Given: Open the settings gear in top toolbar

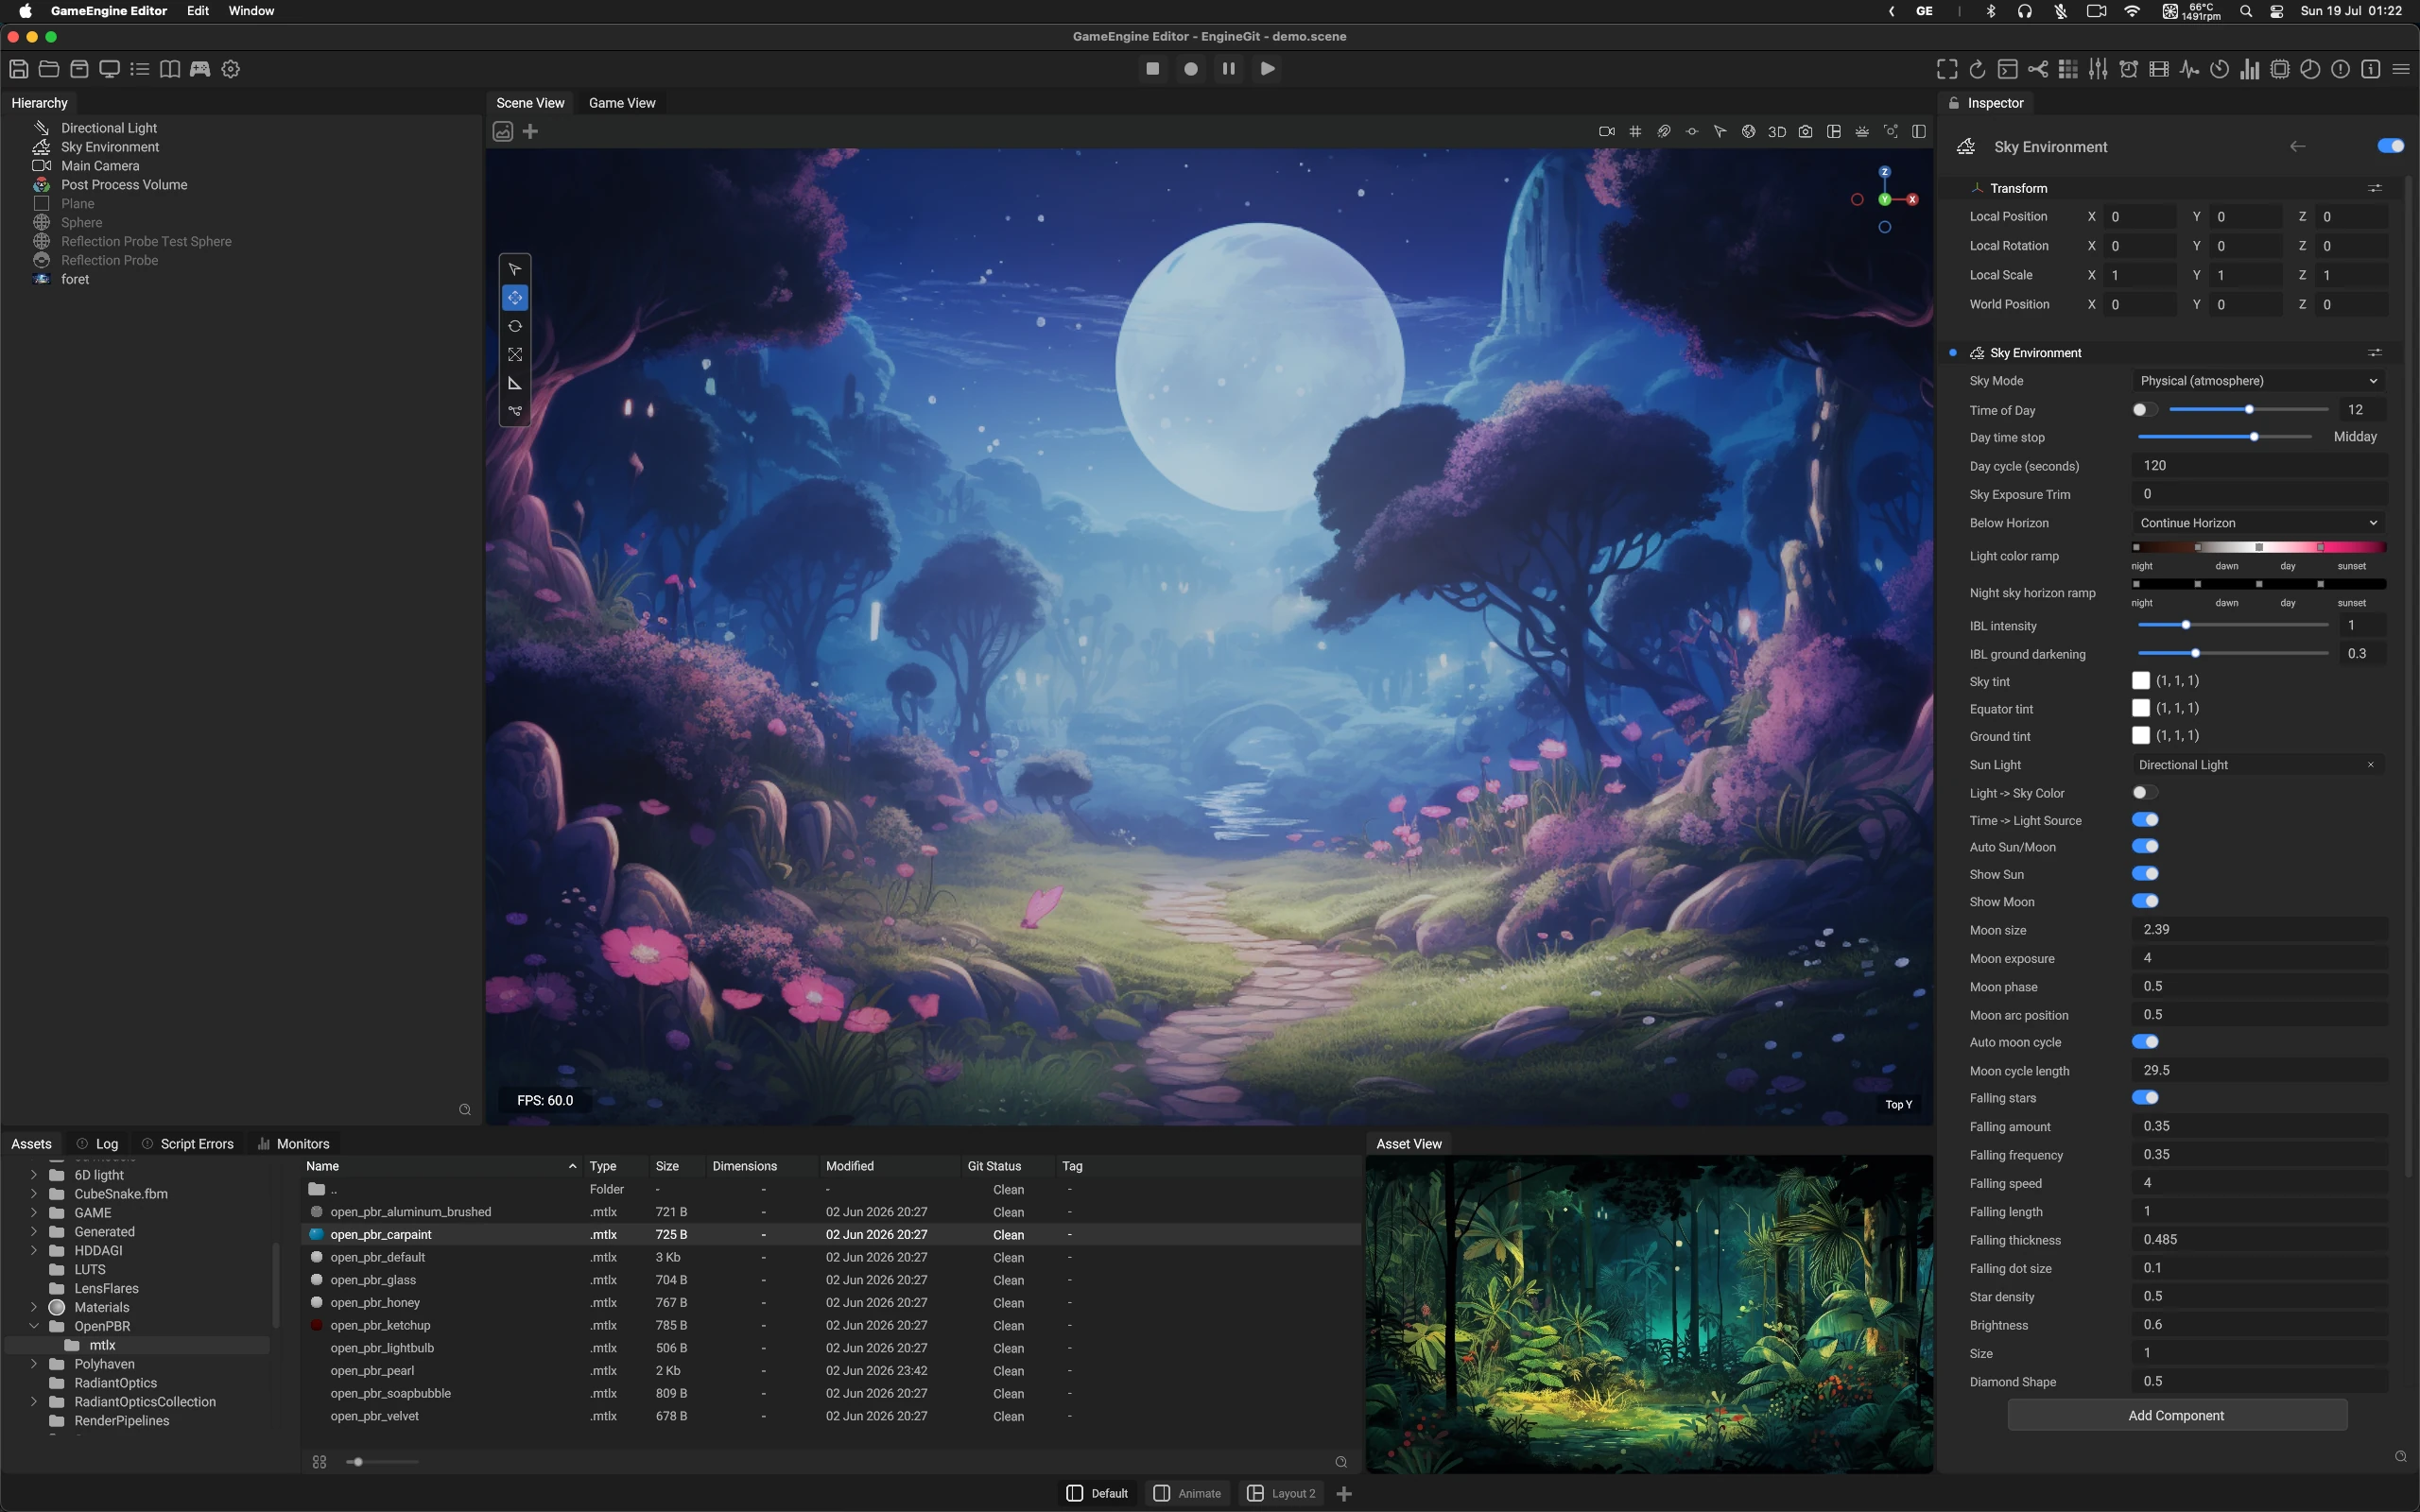Looking at the screenshot, I should (x=231, y=69).
